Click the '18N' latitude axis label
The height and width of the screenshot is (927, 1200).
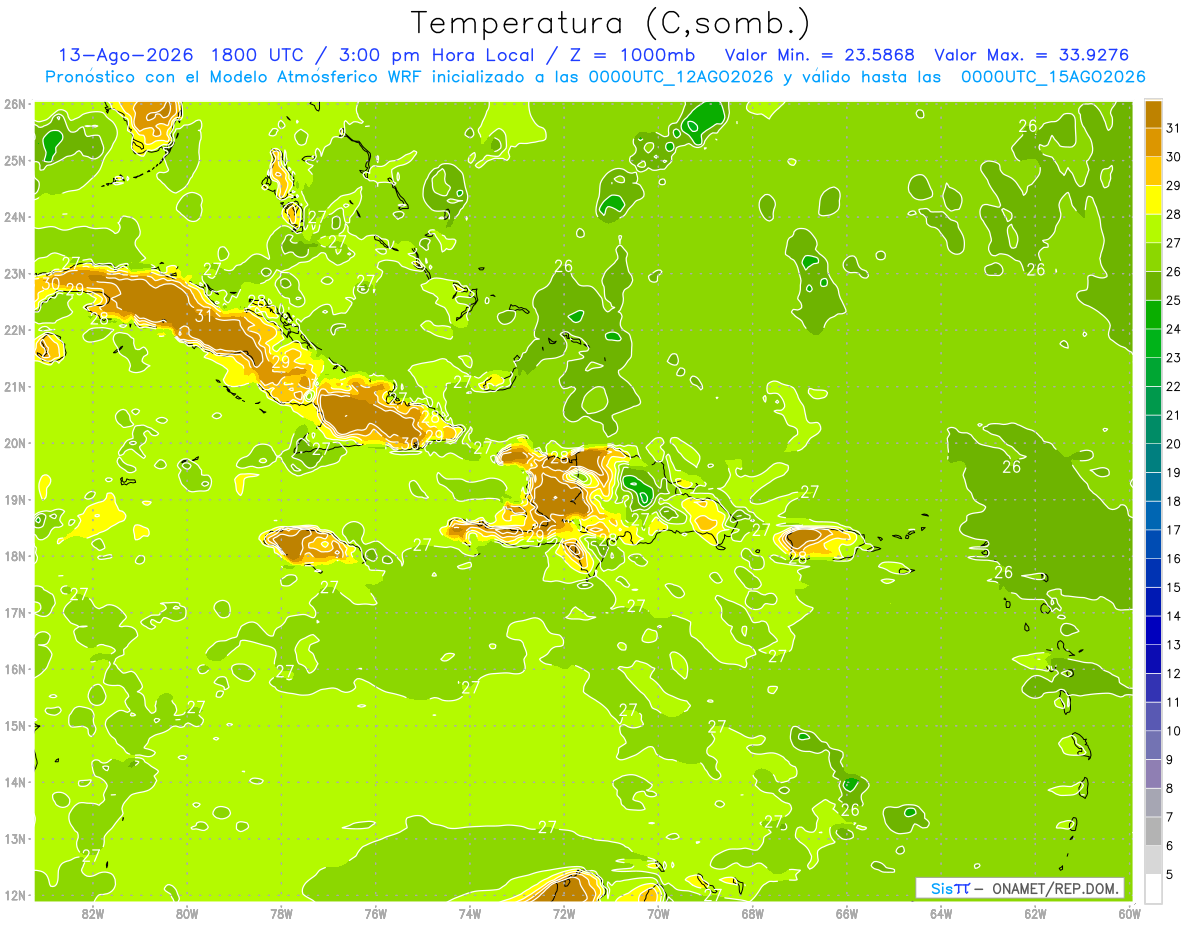click(x=14, y=556)
